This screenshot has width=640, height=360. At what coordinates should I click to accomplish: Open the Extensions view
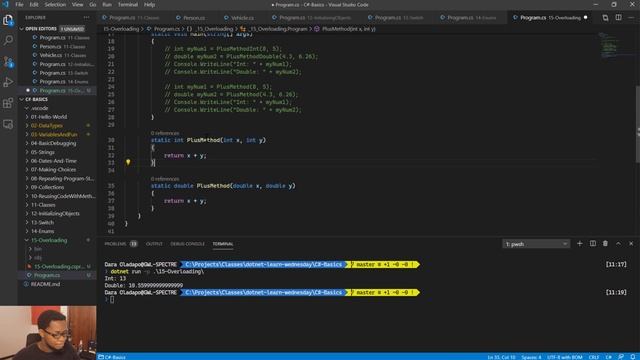[x=8, y=103]
